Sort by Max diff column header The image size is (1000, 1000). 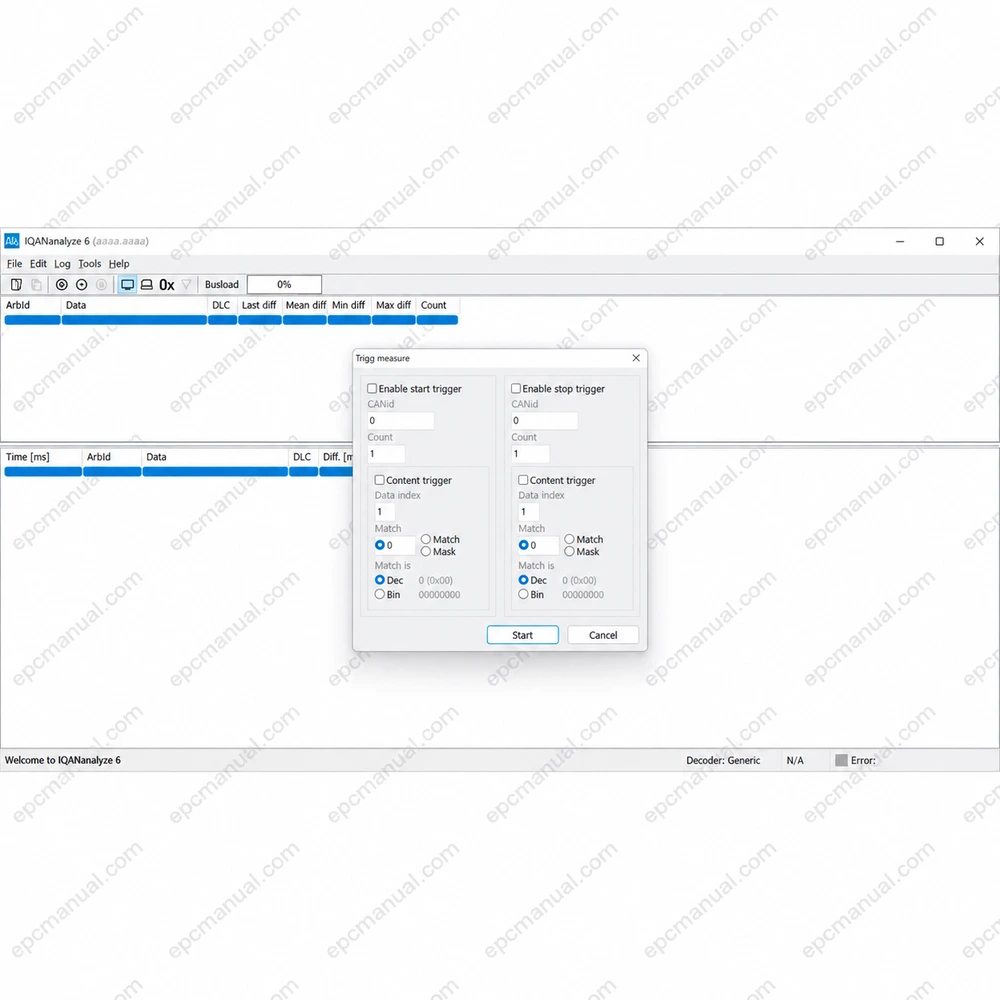[393, 305]
